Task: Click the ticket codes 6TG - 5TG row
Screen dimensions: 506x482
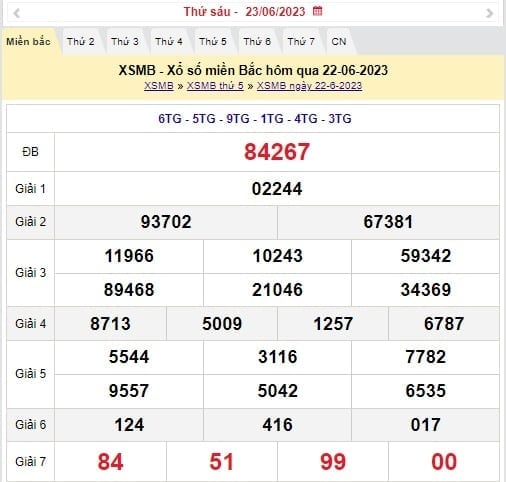Action: pos(255,119)
